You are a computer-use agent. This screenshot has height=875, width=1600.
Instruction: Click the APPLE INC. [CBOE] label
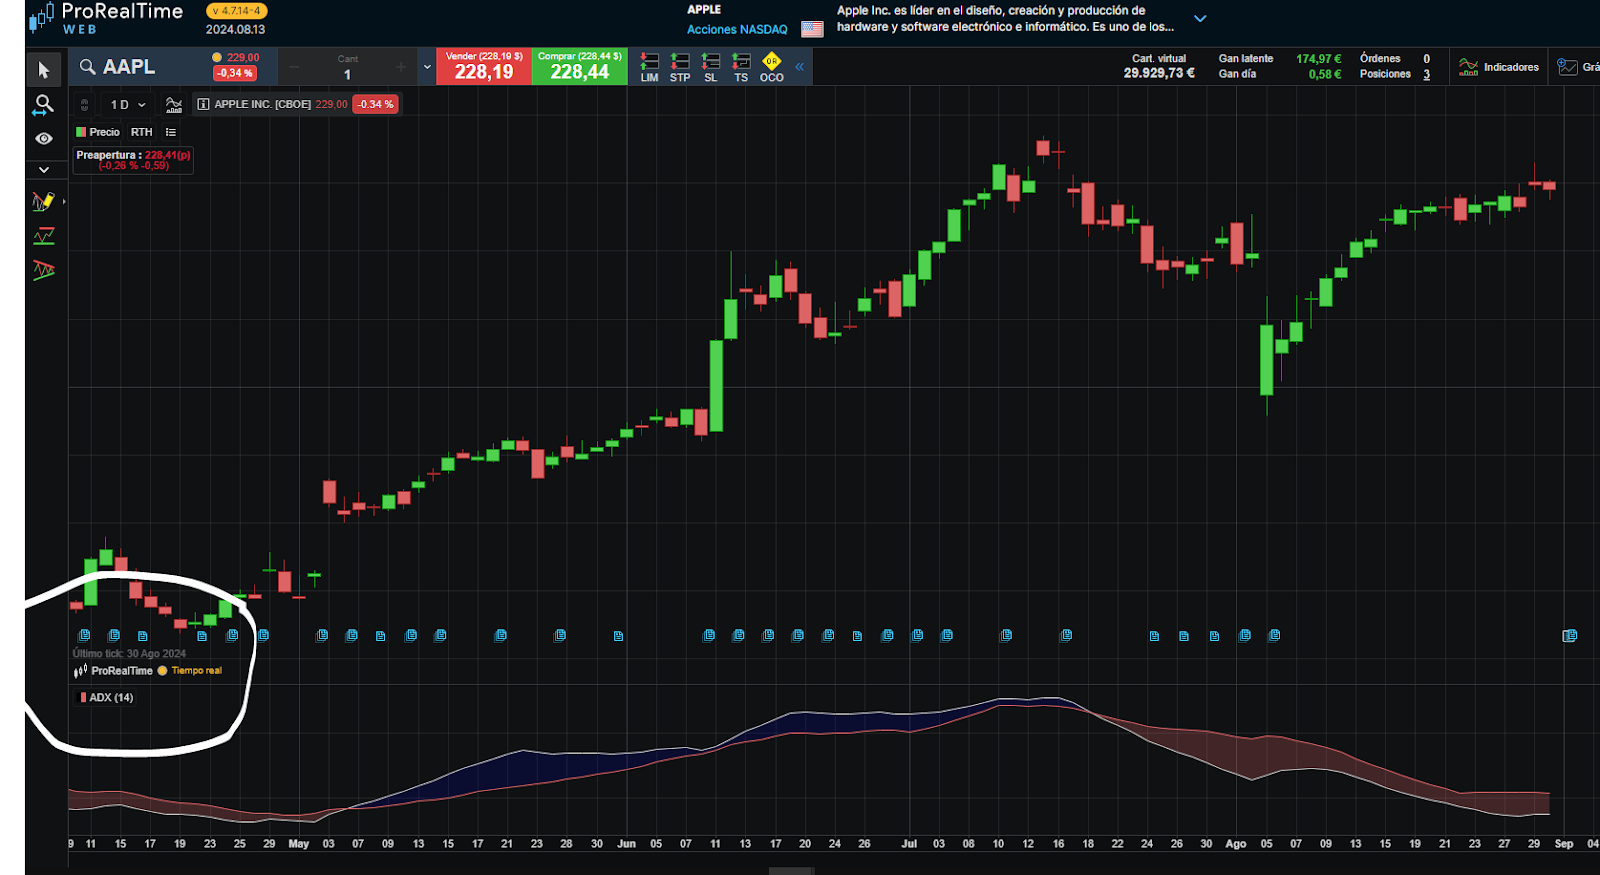[x=263, y=104]
